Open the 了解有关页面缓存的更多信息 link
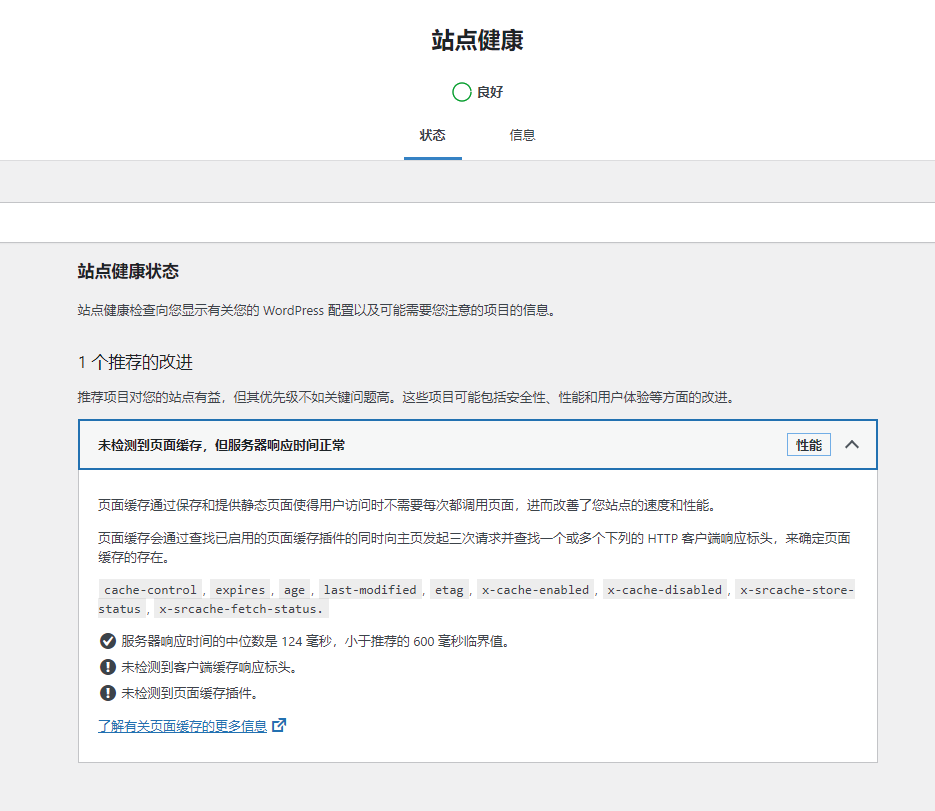Viewport: 935px width, 811px height. (x=182, y=726)
